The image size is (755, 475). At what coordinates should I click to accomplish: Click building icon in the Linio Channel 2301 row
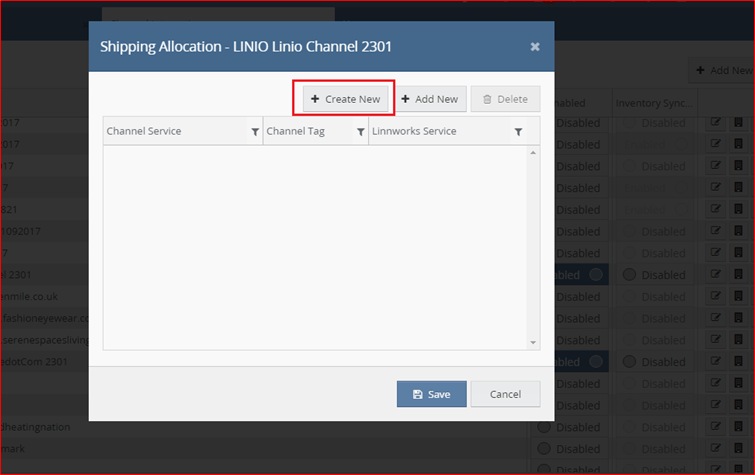pyautogui.click(x=738, y=274)
